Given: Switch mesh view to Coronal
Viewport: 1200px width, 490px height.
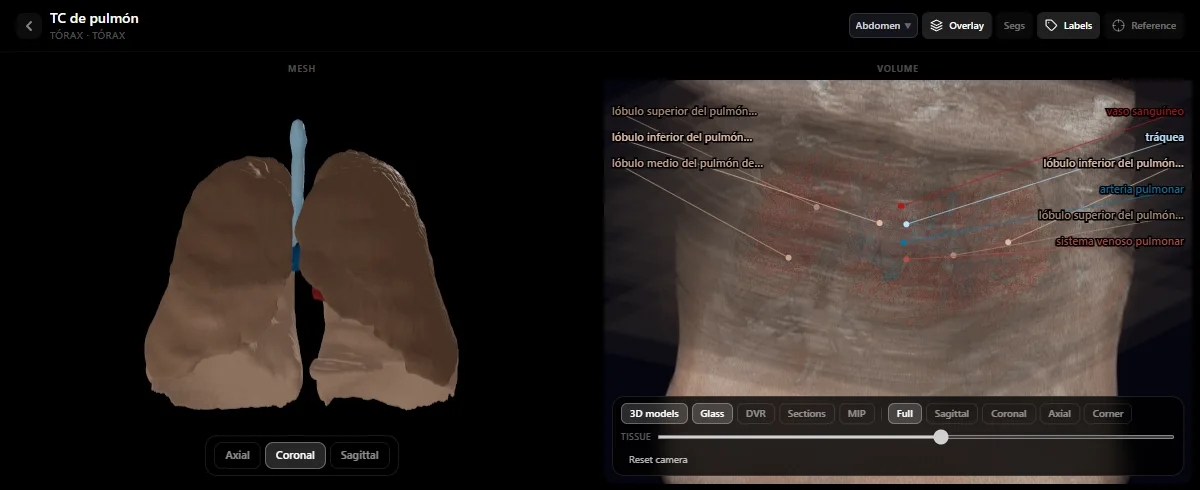Looking at the screenshot, I should point(295,455).
